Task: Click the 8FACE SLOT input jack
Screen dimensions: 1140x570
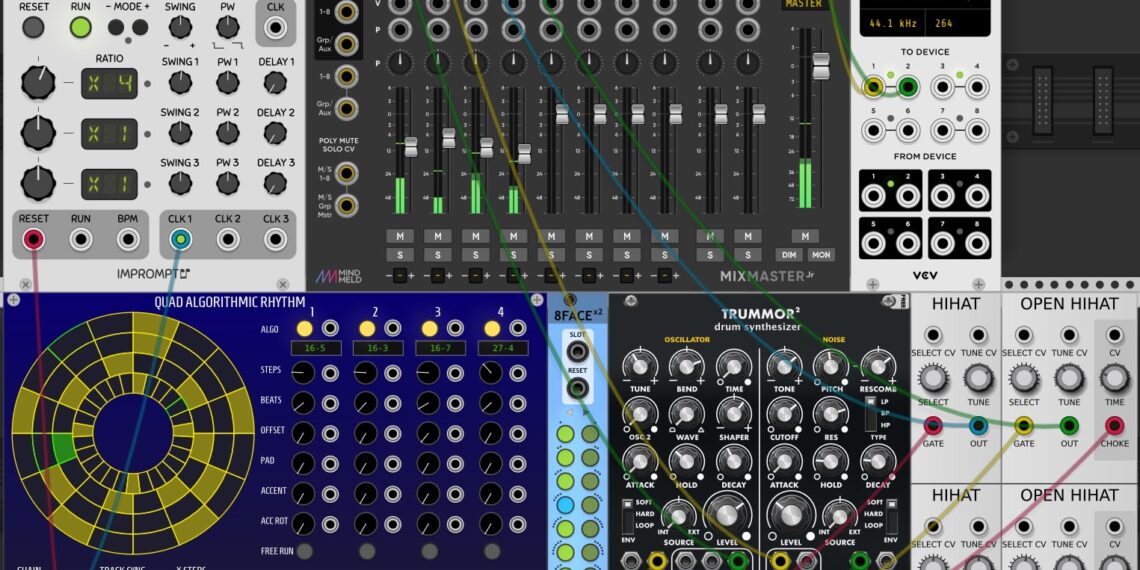Action: click(577, 351)
